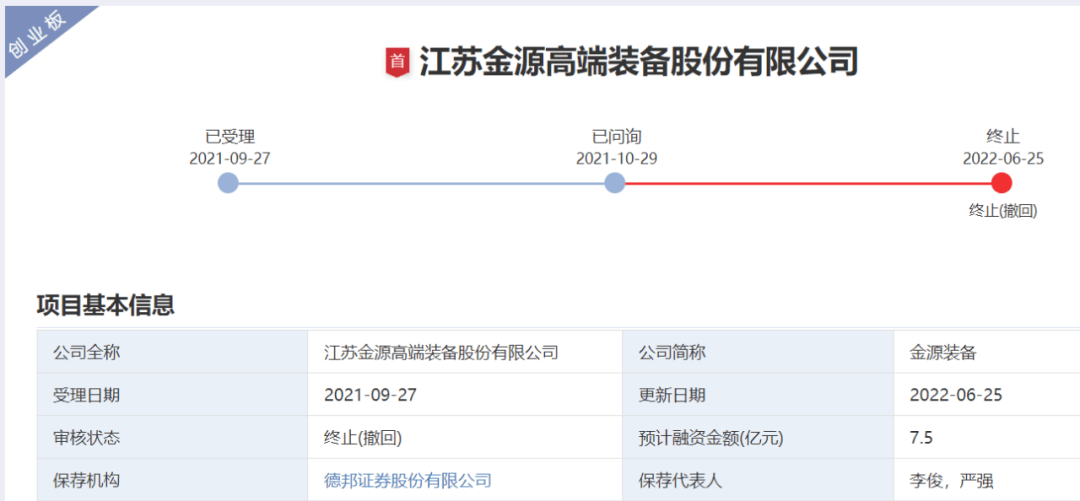The height and width of the screenshot is (501, 1080).
Task: Click the 2021-10-29 date under 已问询
Action: pos(616,158)
